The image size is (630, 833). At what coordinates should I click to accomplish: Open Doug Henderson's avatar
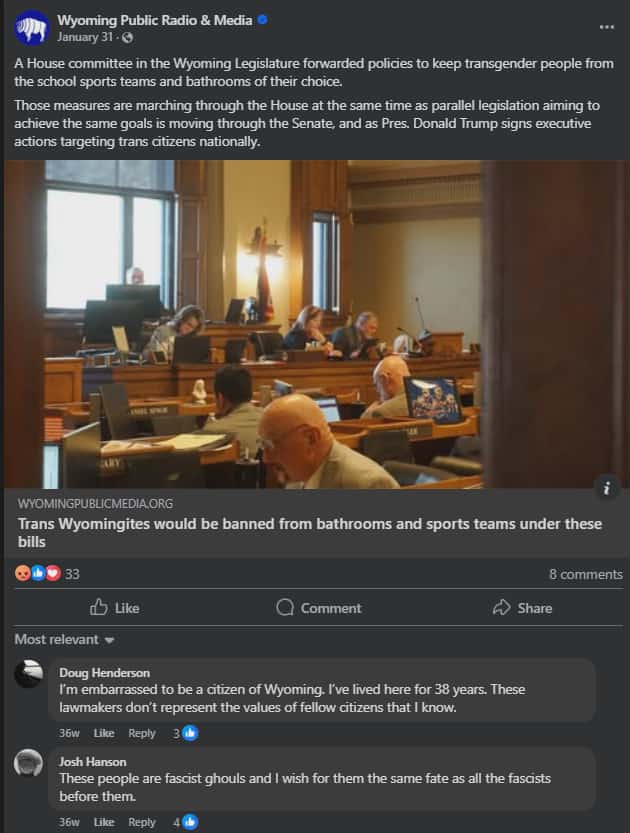28,674
